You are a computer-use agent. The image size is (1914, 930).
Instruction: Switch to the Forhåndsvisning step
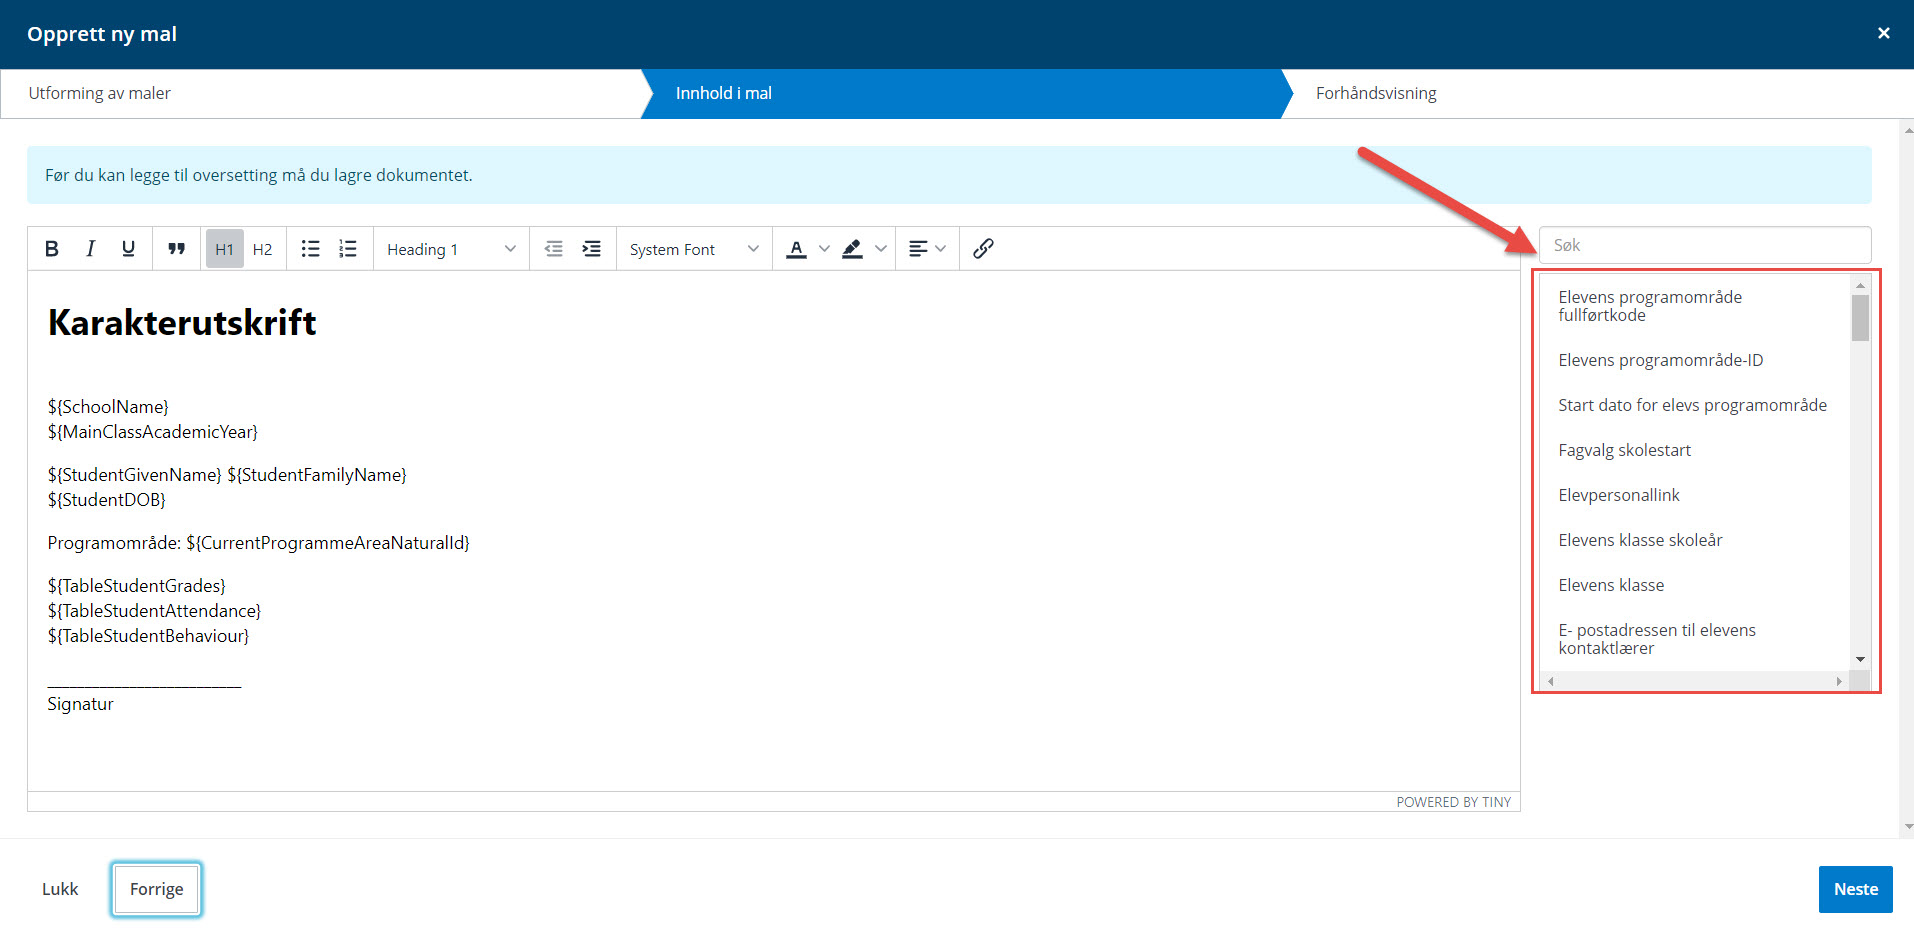1376,93
